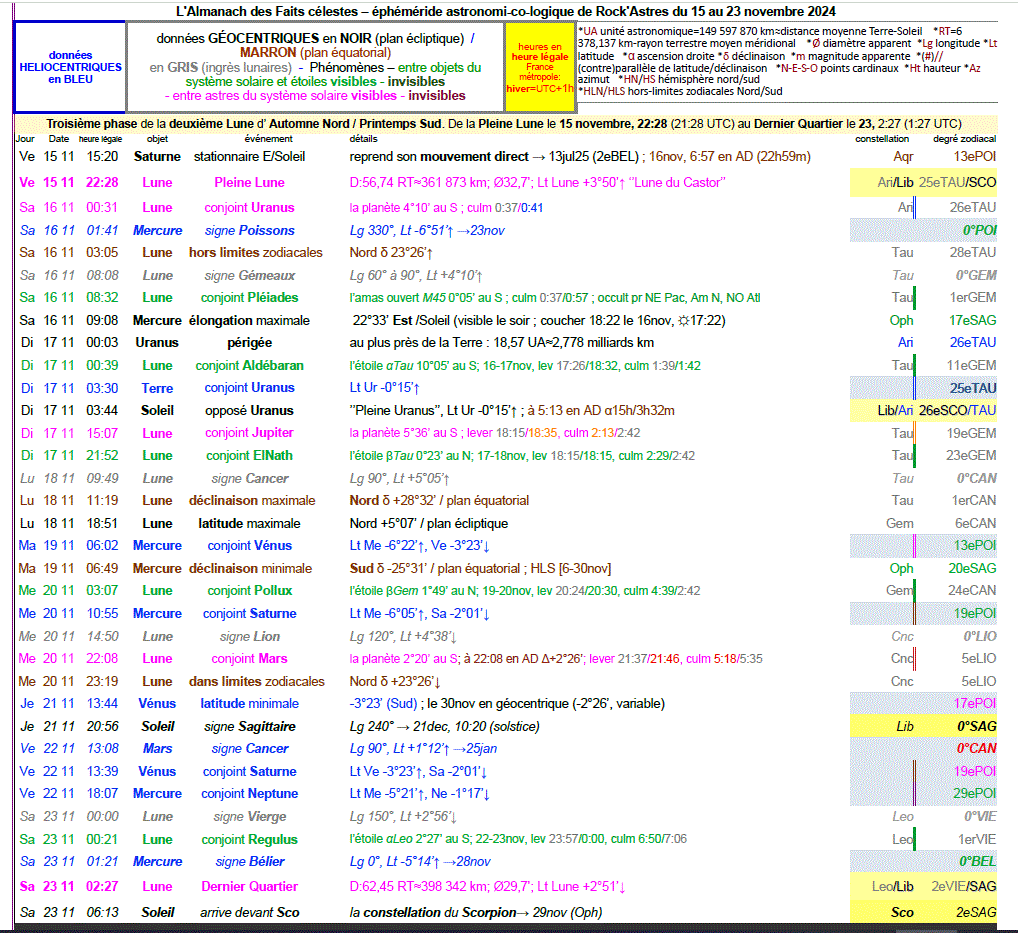Image resolution: width=1018 pixels, height=933 pixels.
Task: Click the "6eCAN" zodiac degree cell
Action: pyautogui.click(x=975, y=523)
